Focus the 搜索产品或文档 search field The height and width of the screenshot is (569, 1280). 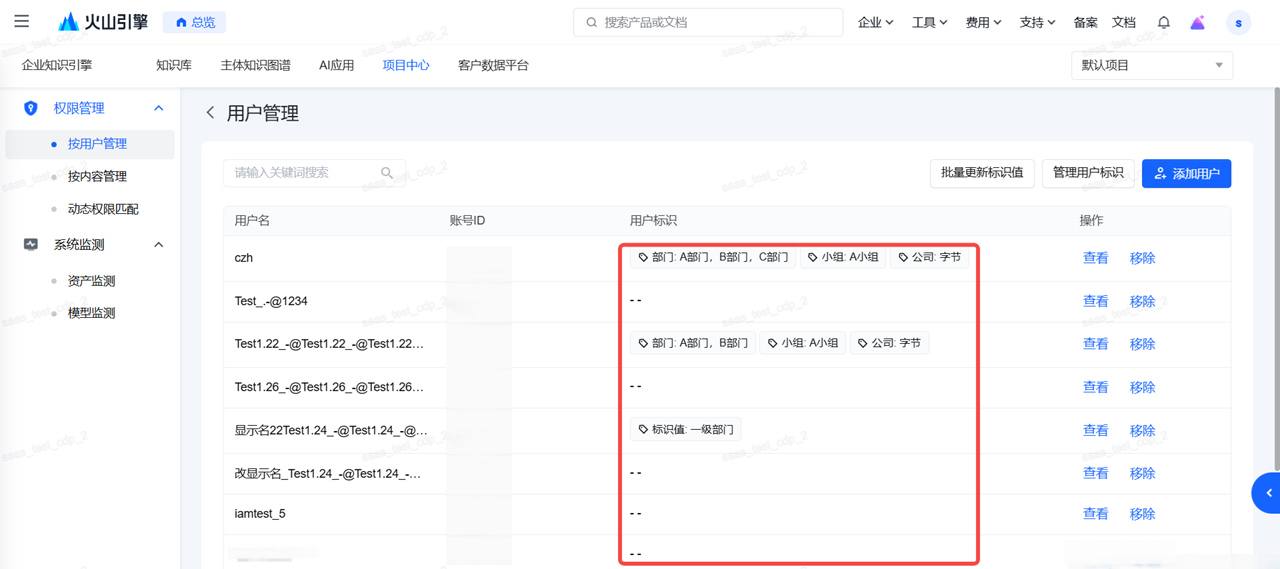(x=708, y=22)
